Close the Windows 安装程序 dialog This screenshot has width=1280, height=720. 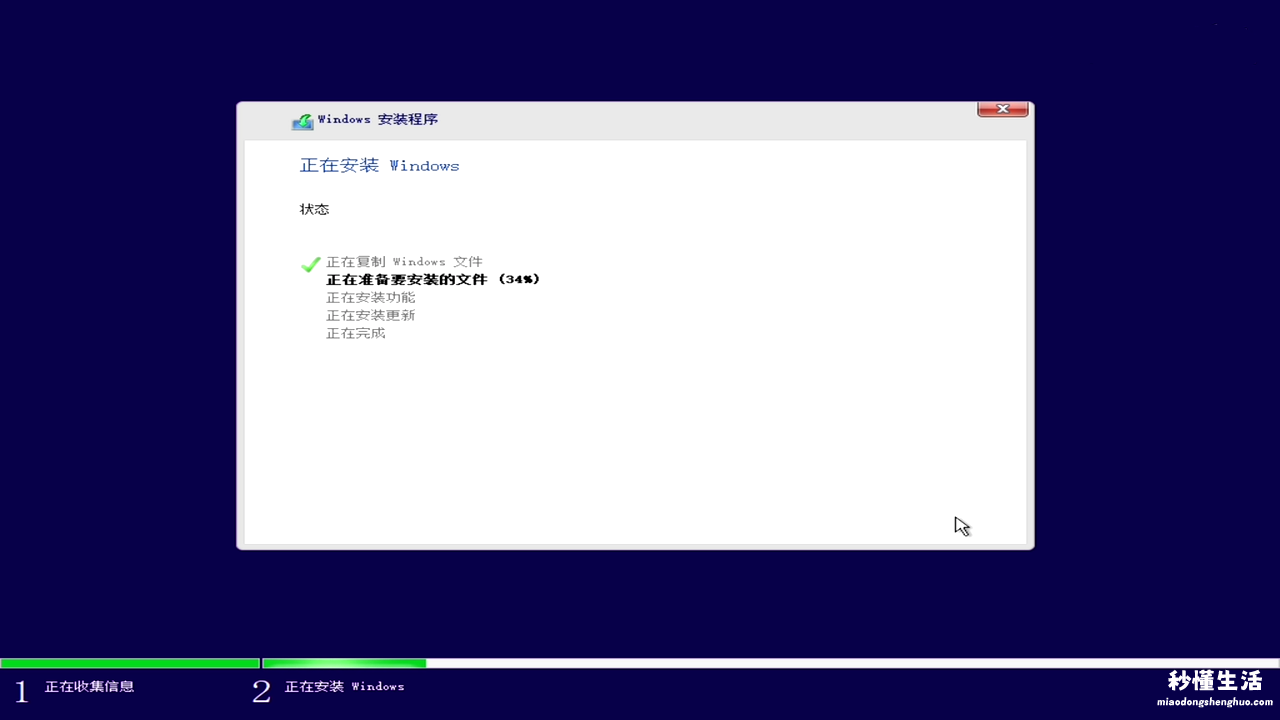[1002, 109]
